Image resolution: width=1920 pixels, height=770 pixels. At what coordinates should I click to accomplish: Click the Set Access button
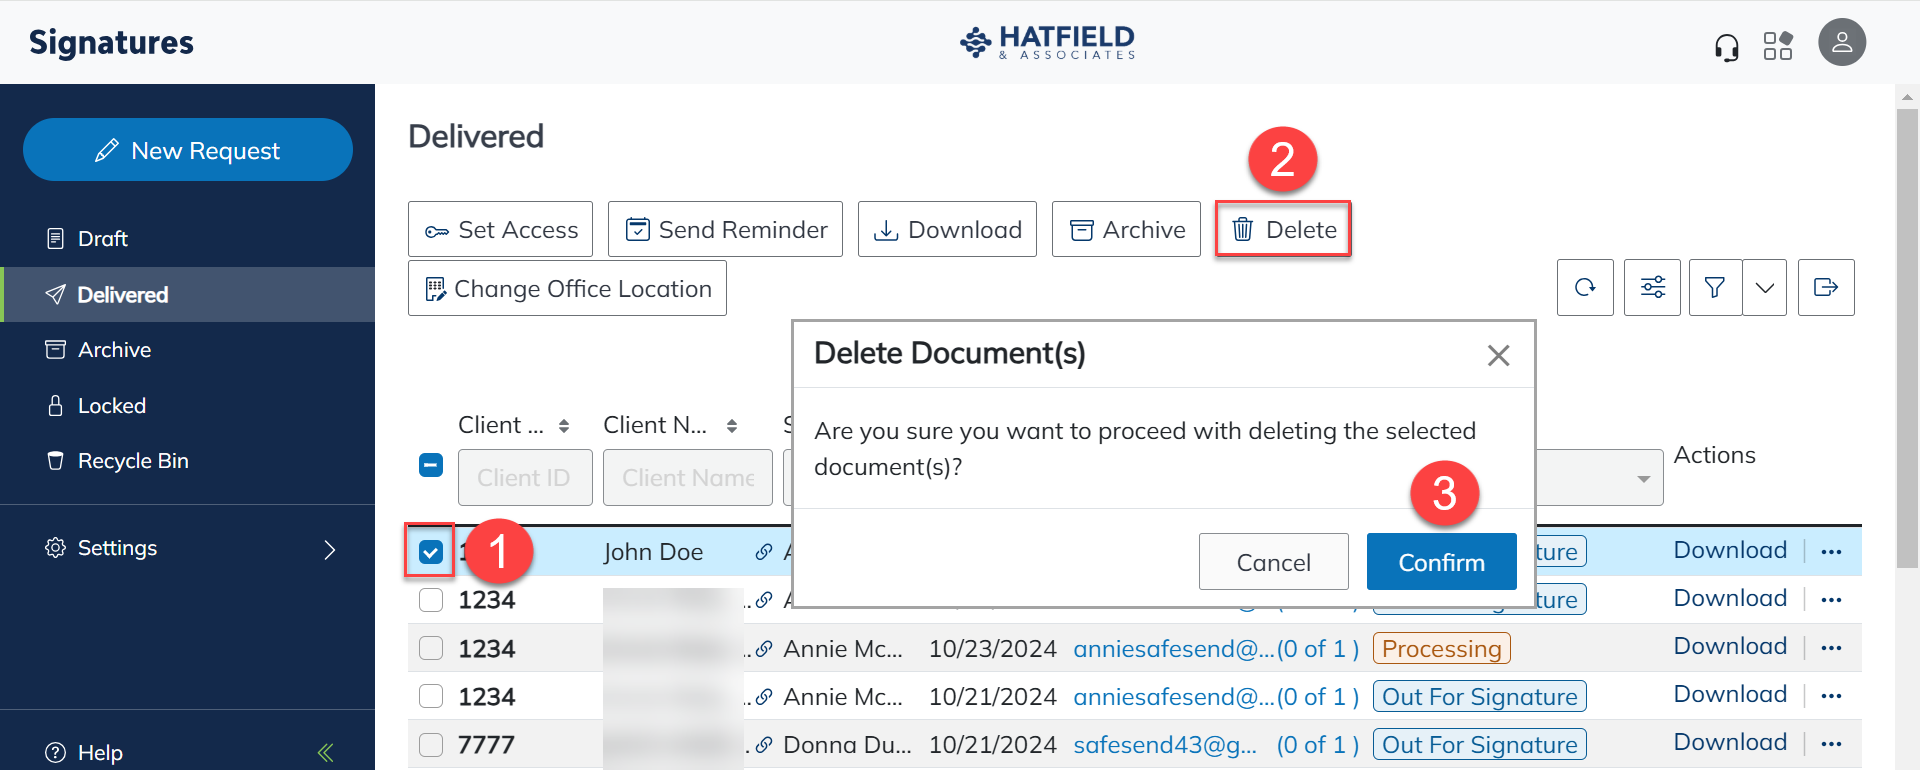pyautogui.click(x=500, y=229)
